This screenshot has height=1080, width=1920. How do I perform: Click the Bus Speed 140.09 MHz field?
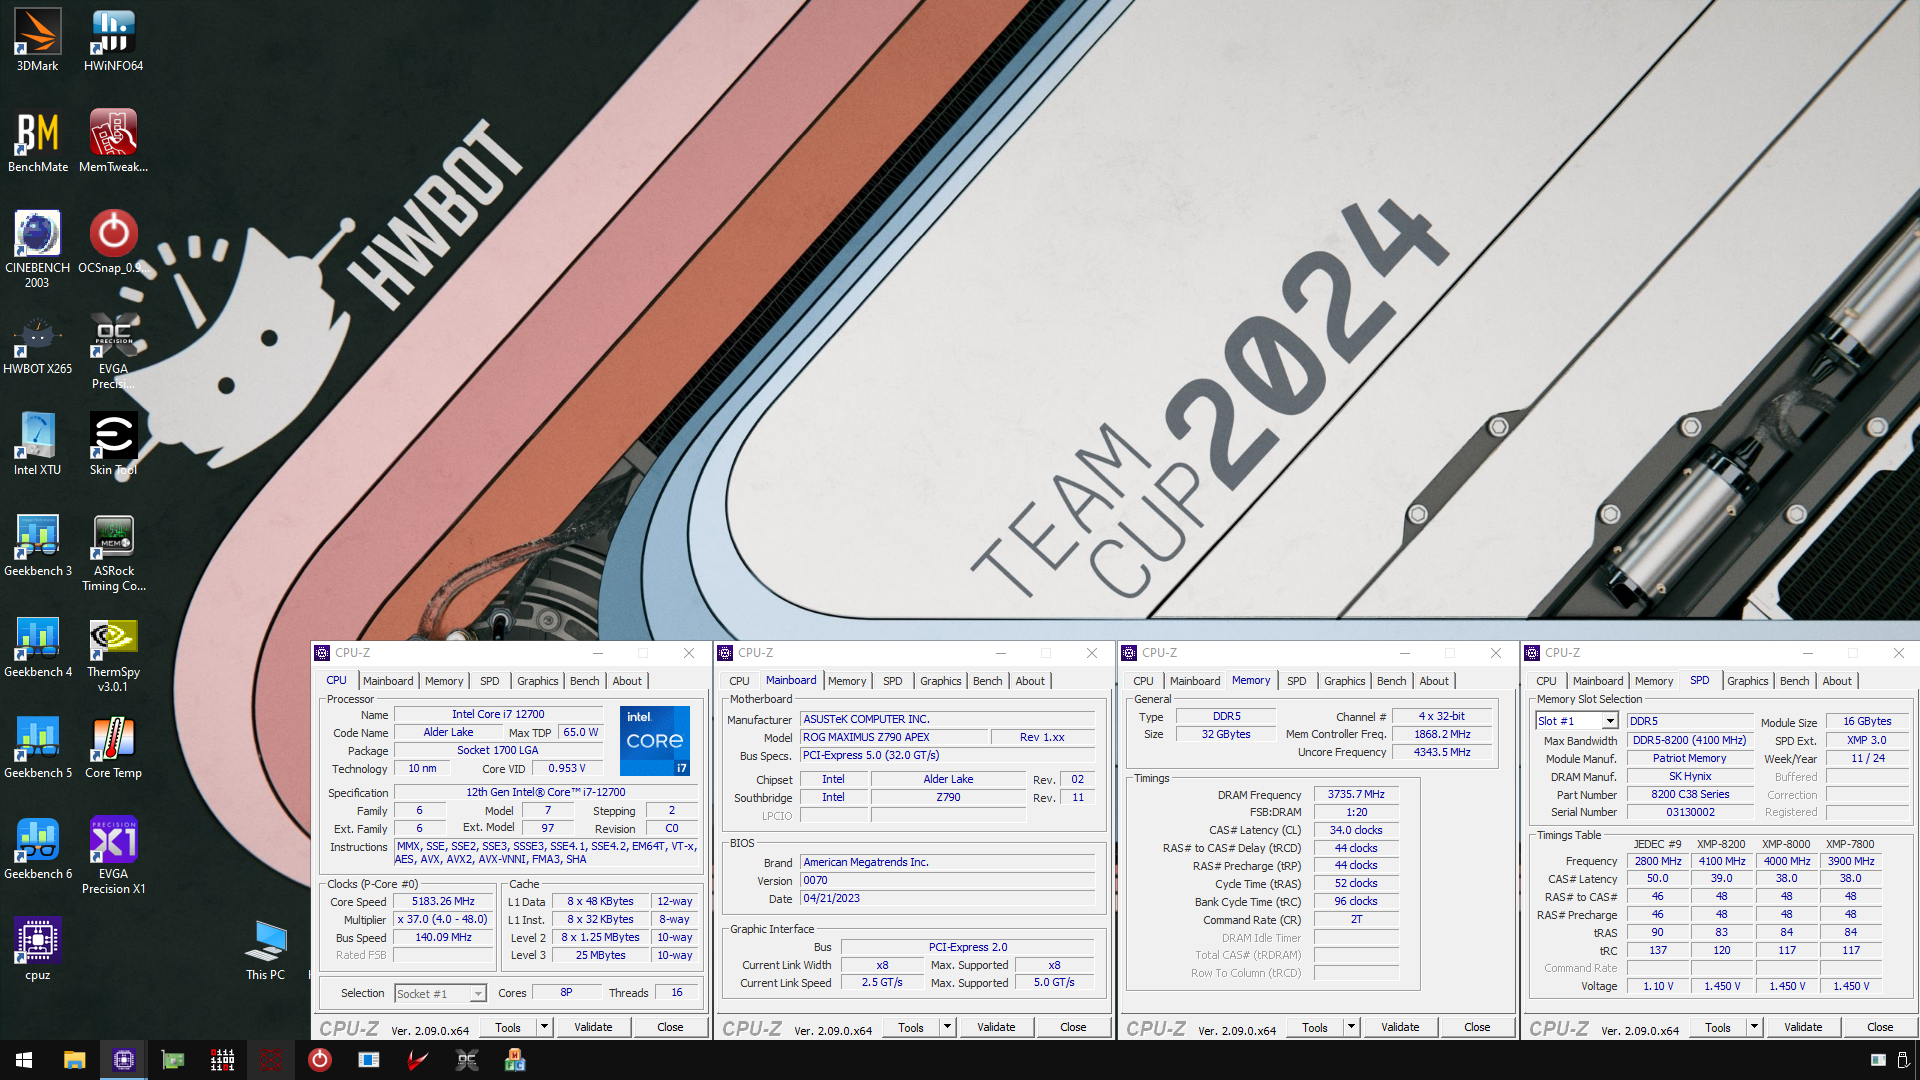click(x=443, y=937)
